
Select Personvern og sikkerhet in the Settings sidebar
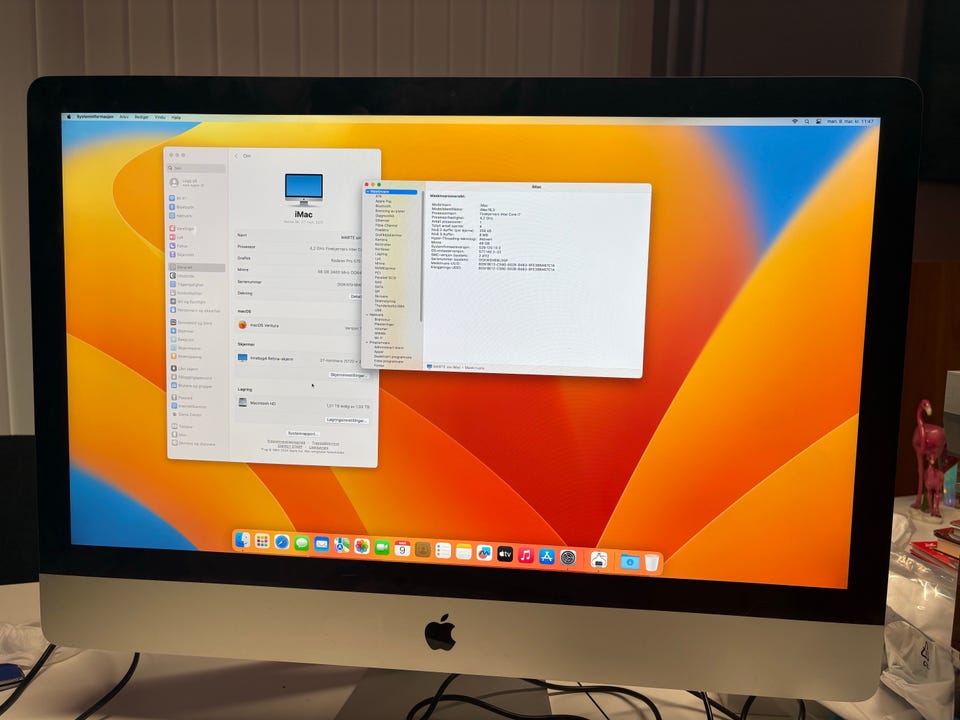pos(195,310)
